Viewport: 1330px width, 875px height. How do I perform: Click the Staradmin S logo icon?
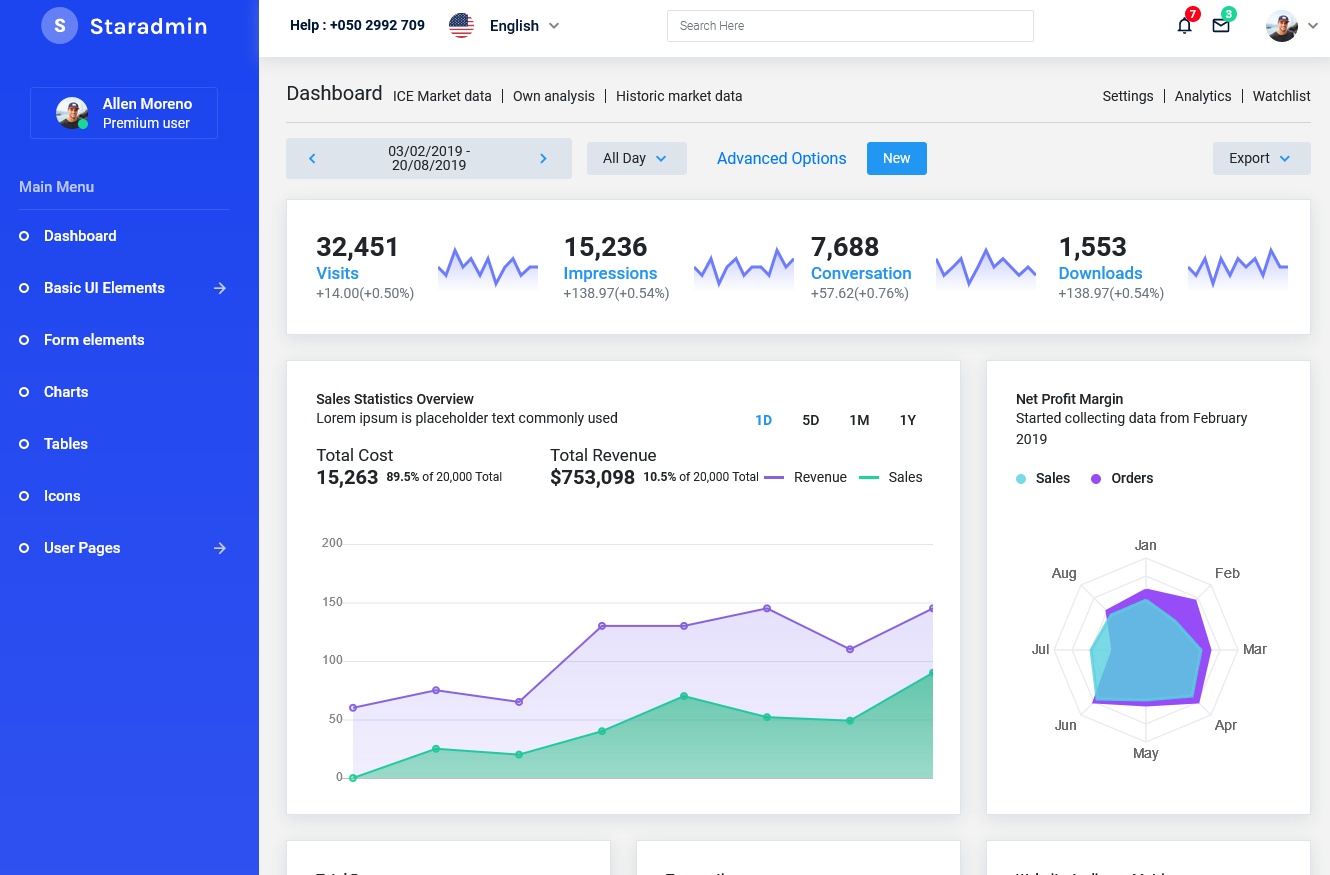click(x=59, y=26)
